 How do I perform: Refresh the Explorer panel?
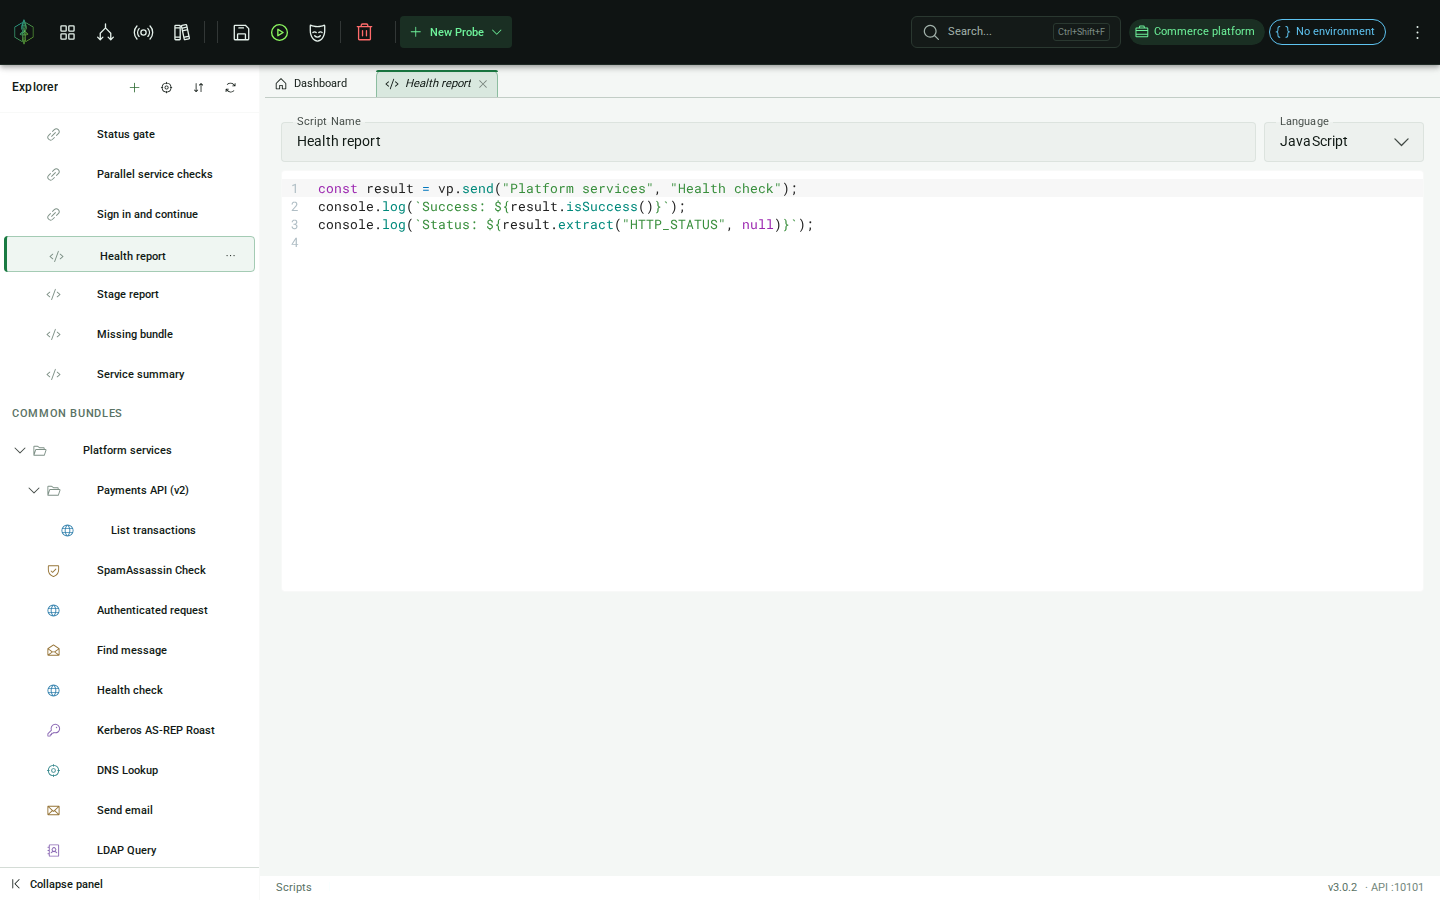230,87
